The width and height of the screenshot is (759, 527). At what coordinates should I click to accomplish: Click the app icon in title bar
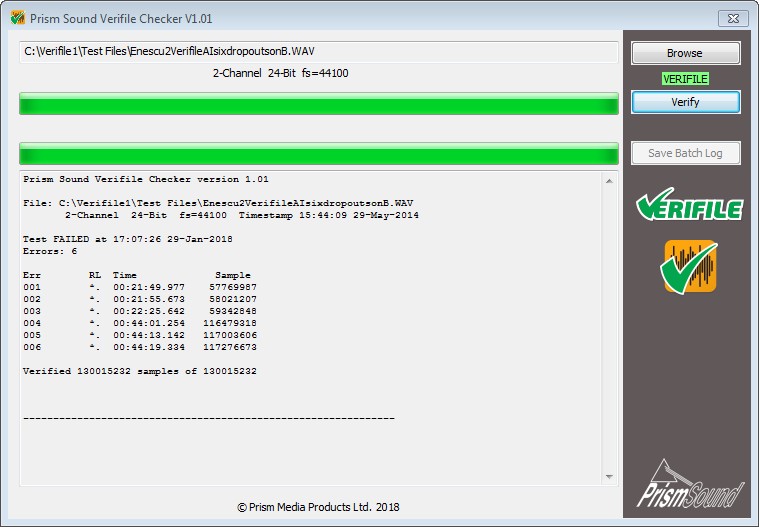click(18, 18)
